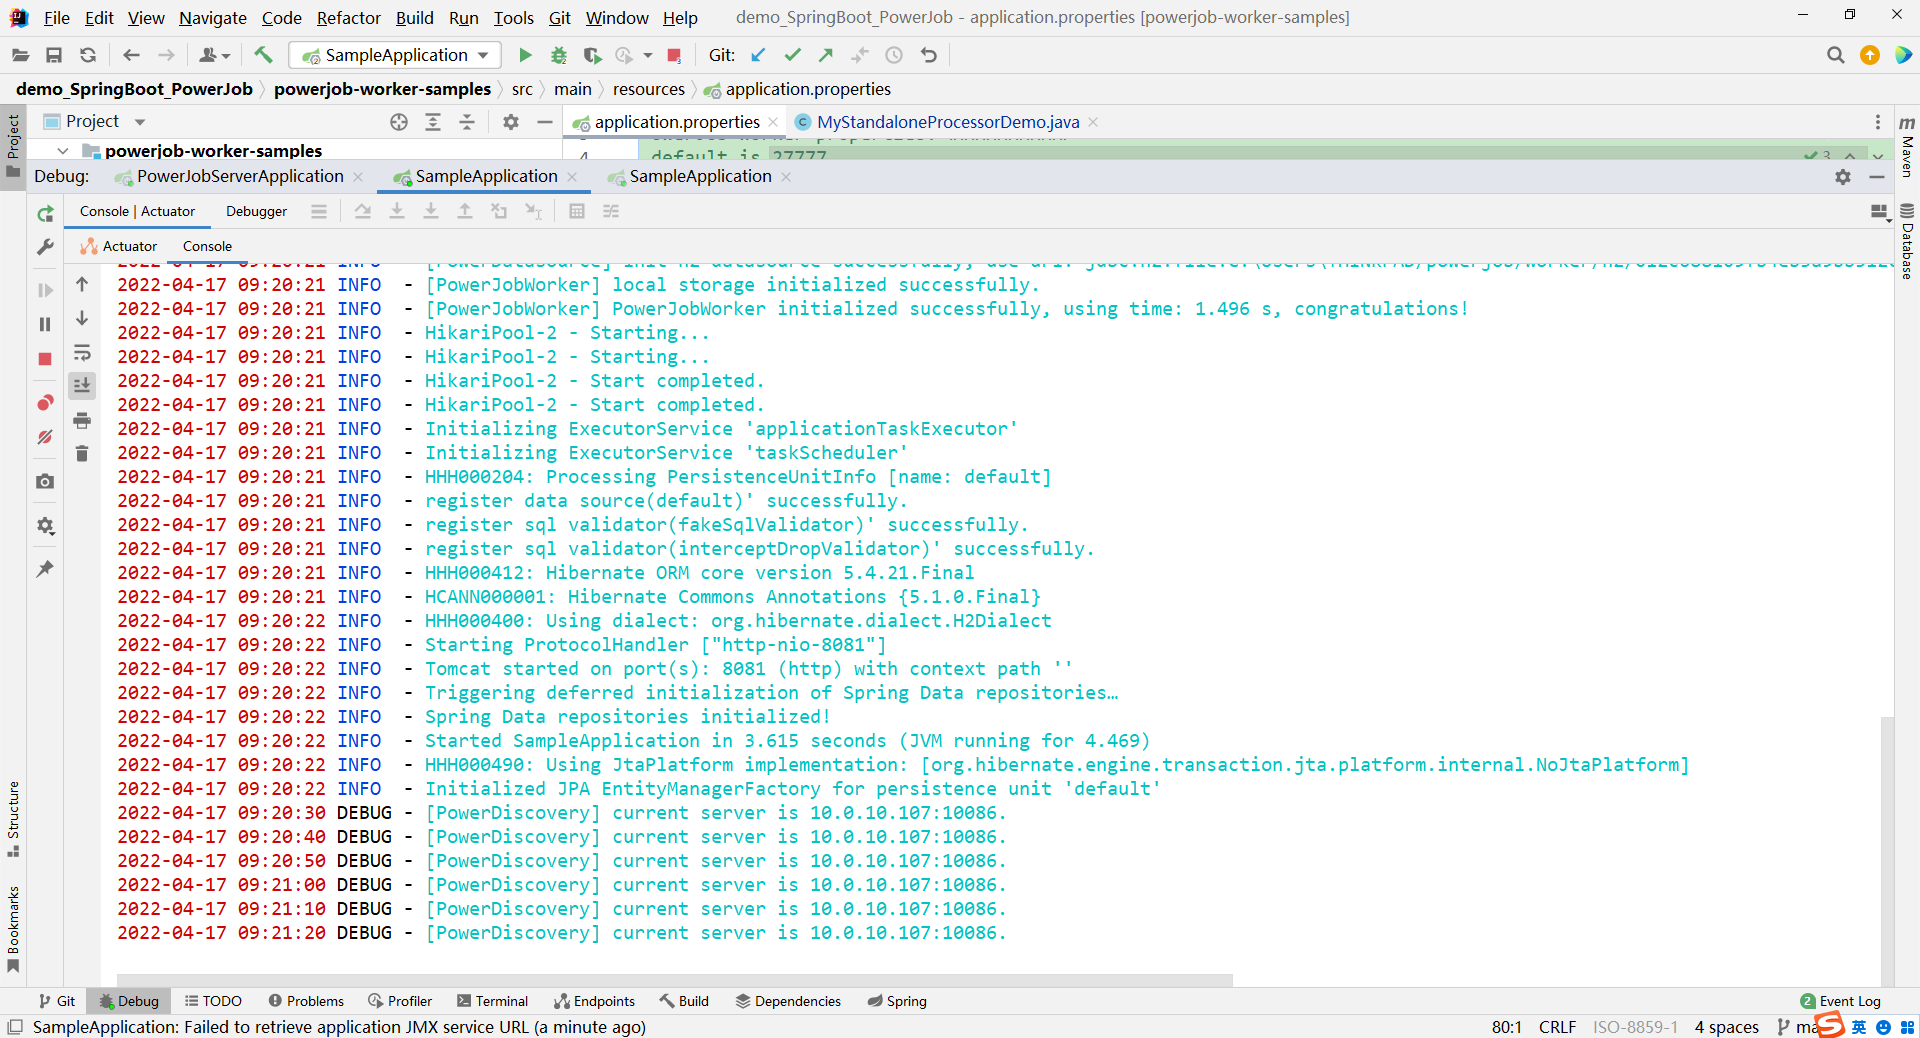The image size is (1920, 1038).
Task: Navigate back with left arrow
Action: point(131,55)
